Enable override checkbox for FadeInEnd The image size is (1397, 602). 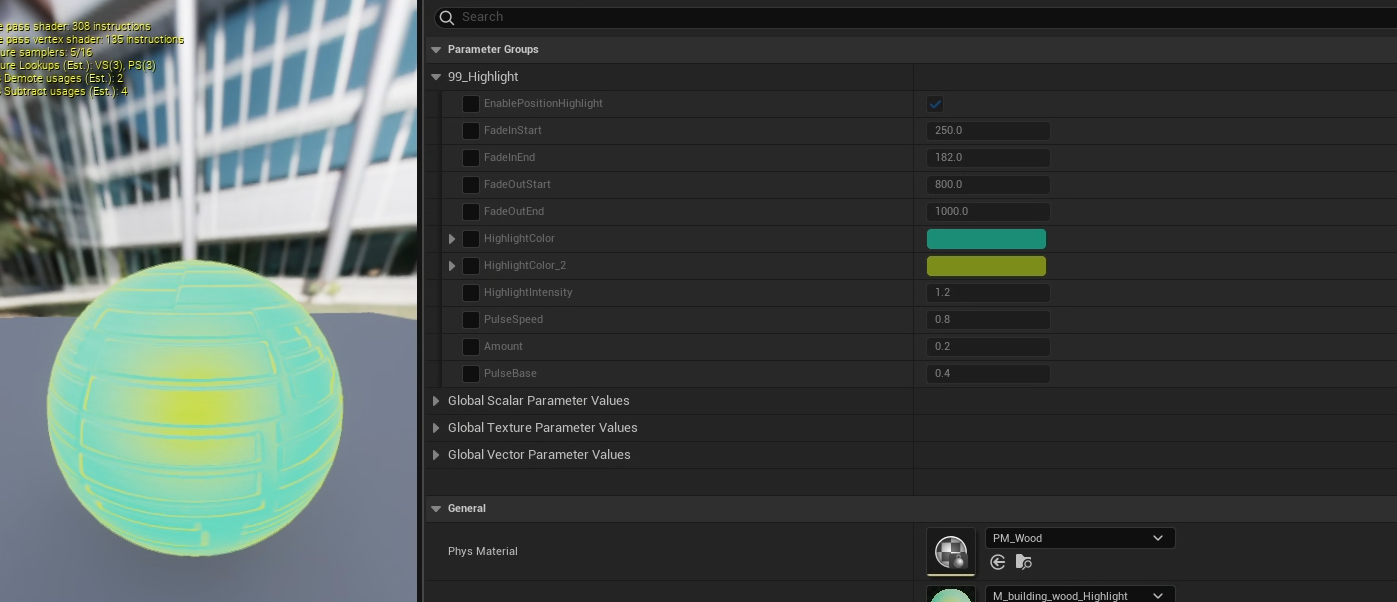coord(470,158)
